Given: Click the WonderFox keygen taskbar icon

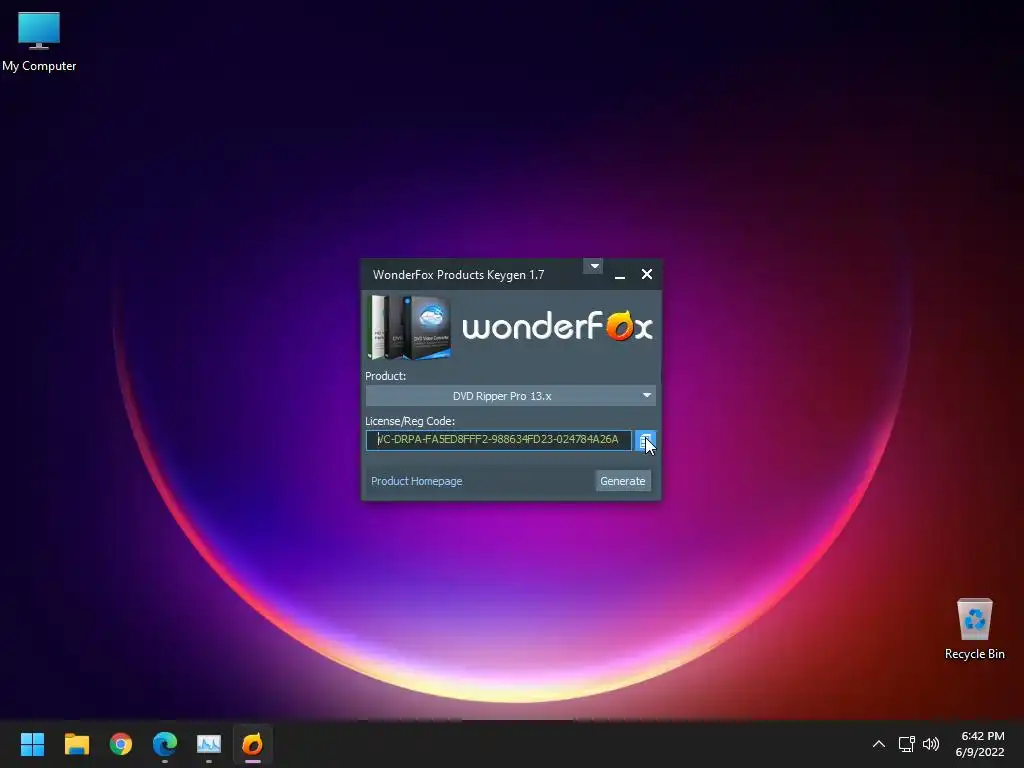Looking at the screenshot, I should point(253,744).
